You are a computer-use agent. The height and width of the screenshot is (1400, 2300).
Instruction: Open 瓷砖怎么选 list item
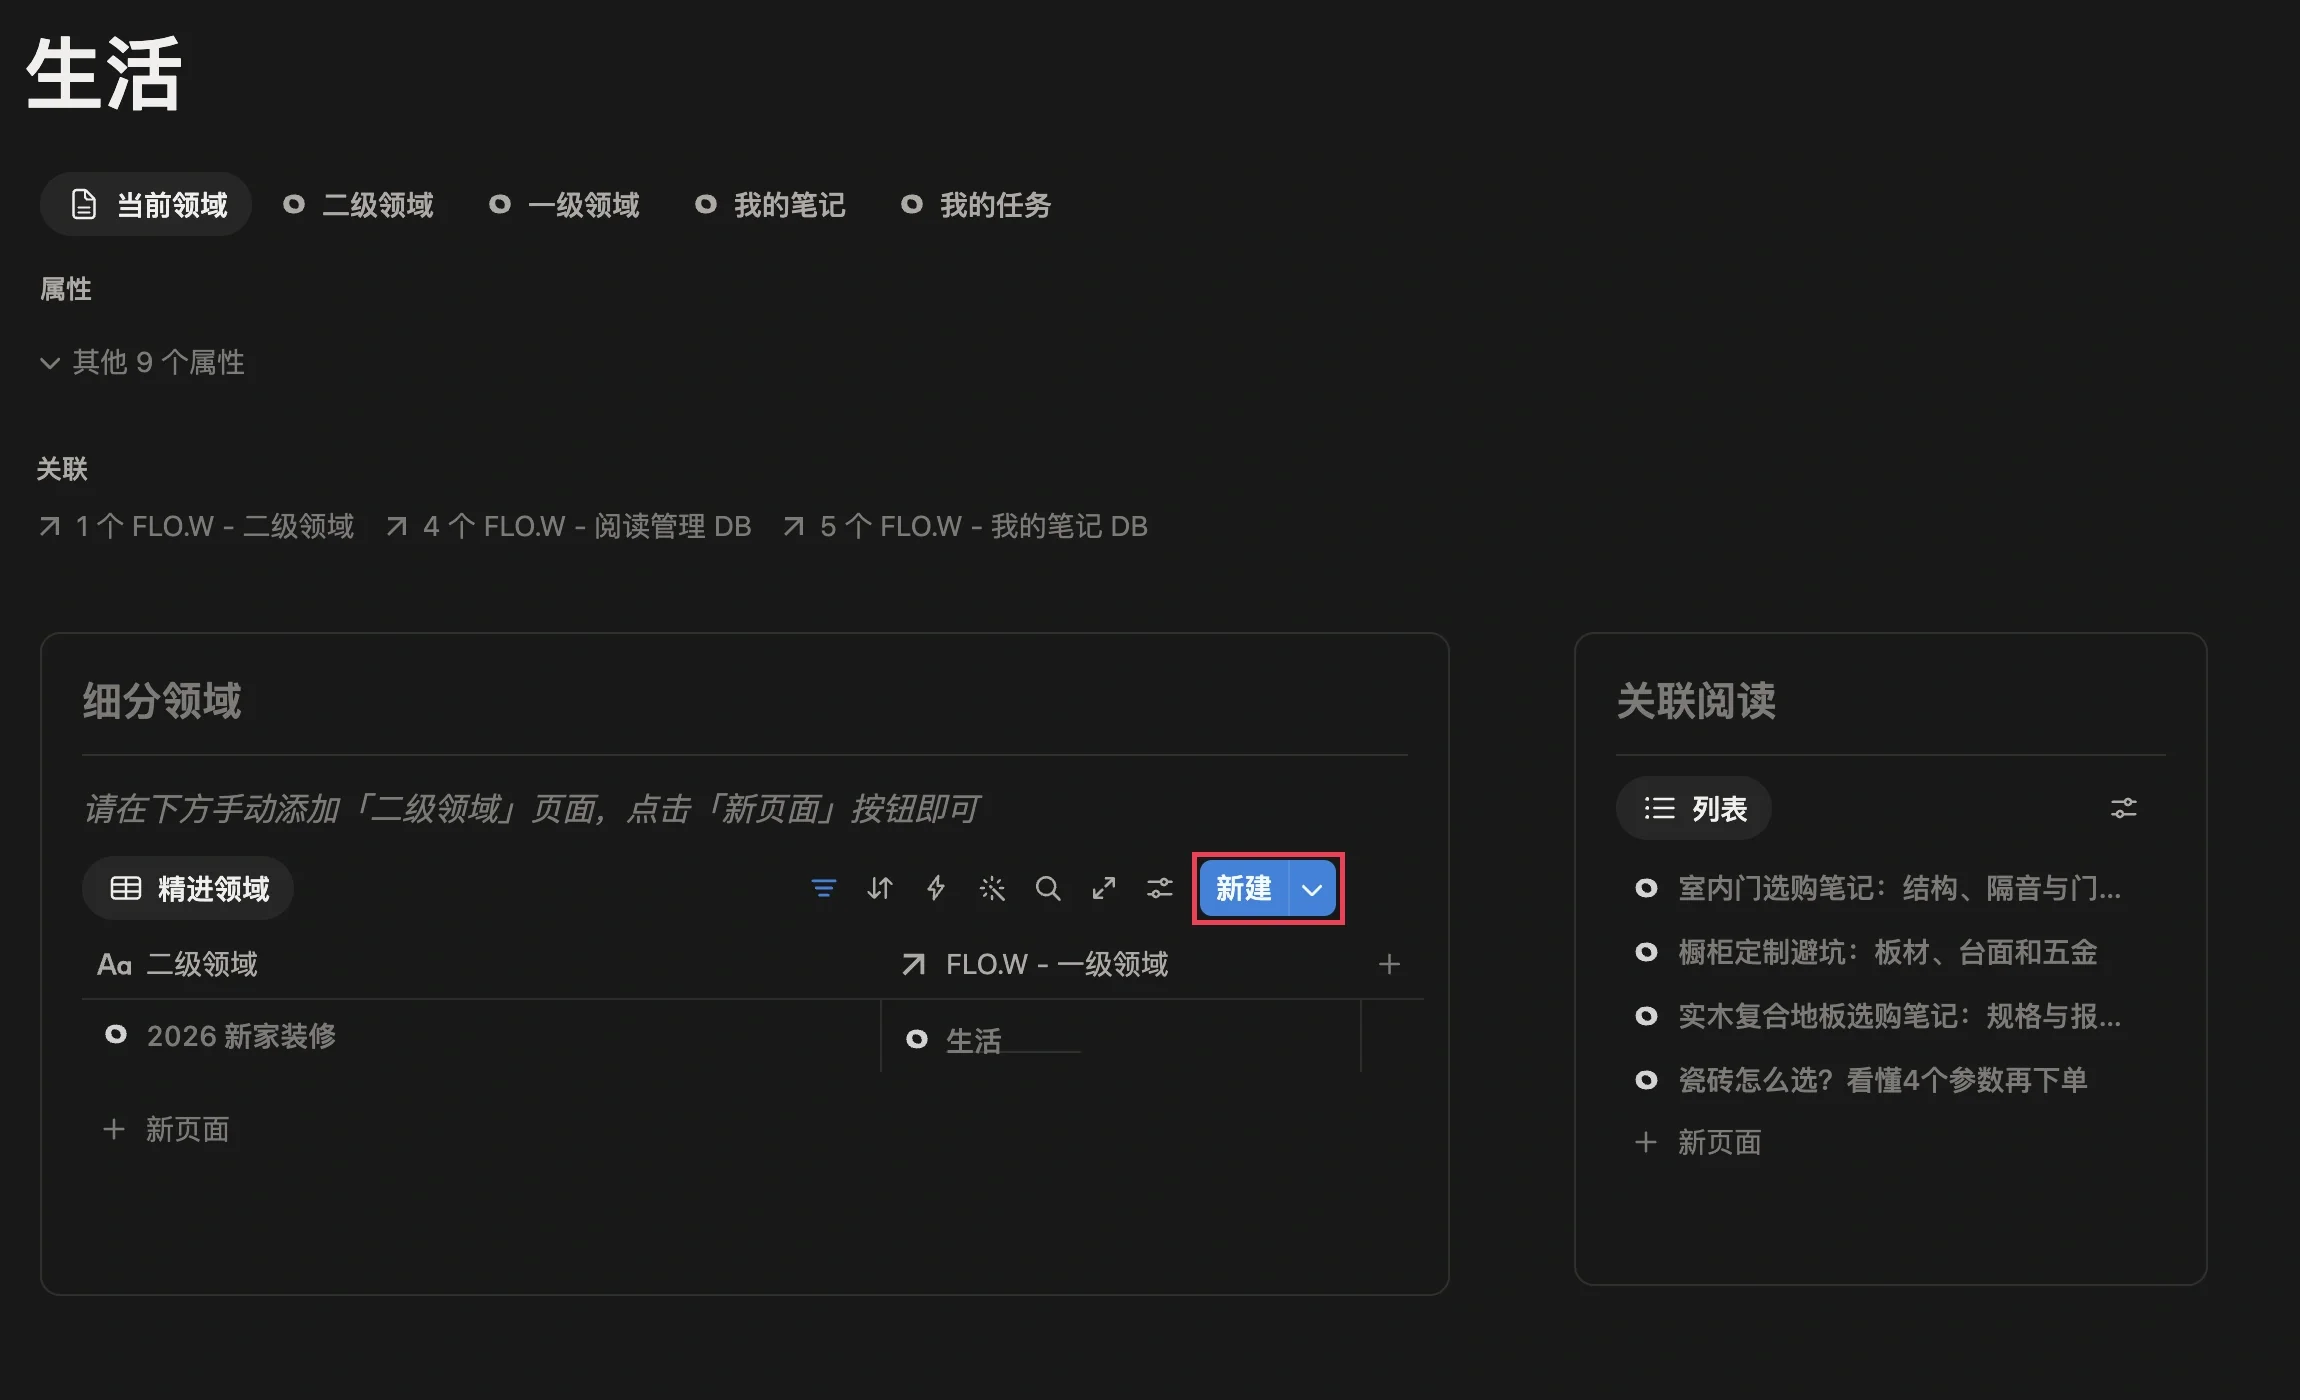pos(1861,1080)
